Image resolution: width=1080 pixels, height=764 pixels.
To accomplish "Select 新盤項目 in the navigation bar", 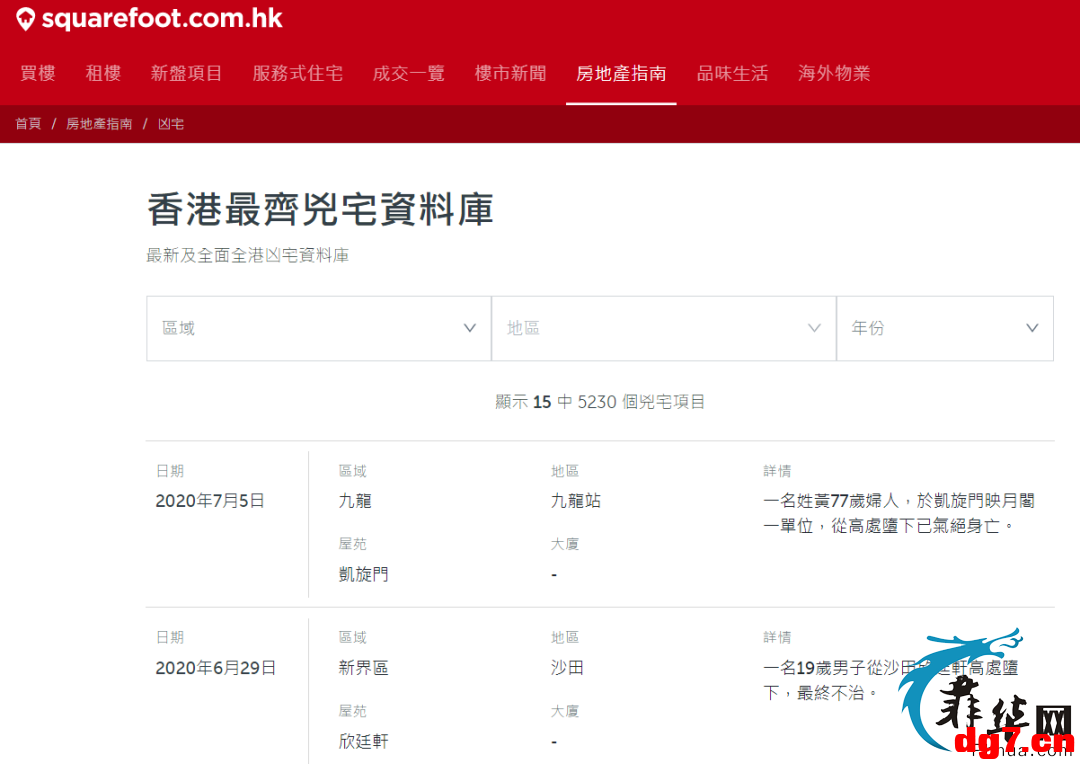I will (x=187, y=73).
